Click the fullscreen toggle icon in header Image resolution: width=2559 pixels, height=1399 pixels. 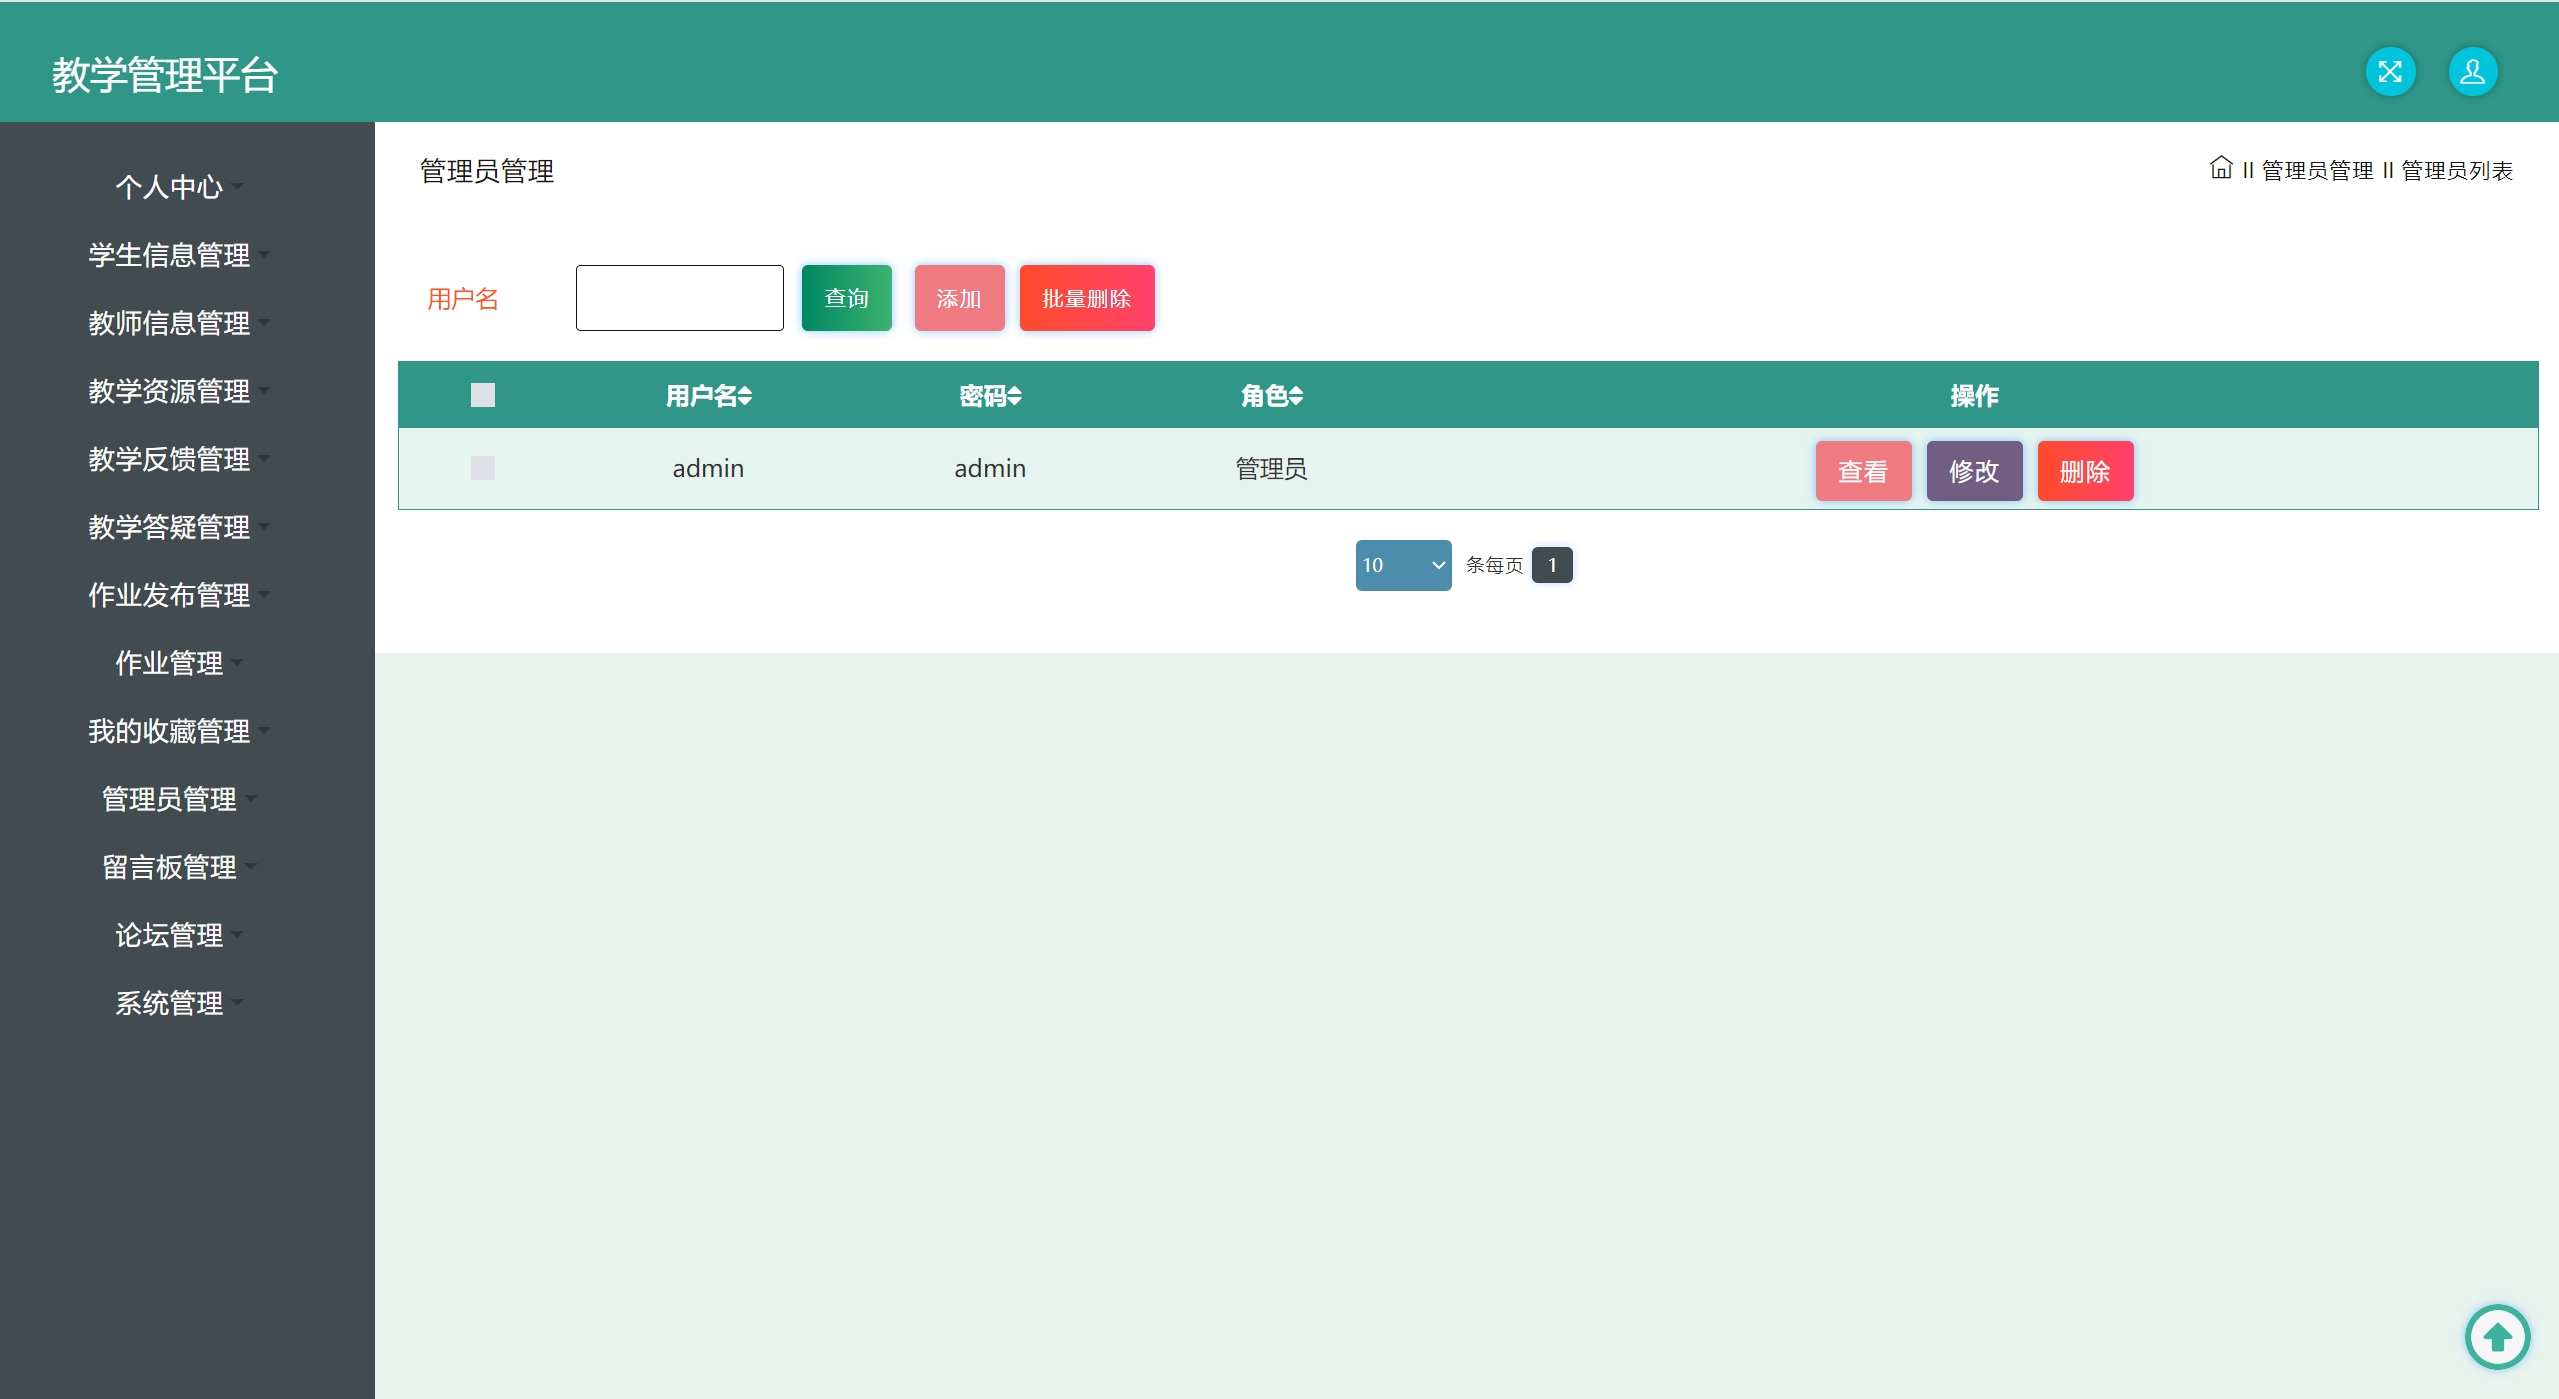pos(2389,72)
